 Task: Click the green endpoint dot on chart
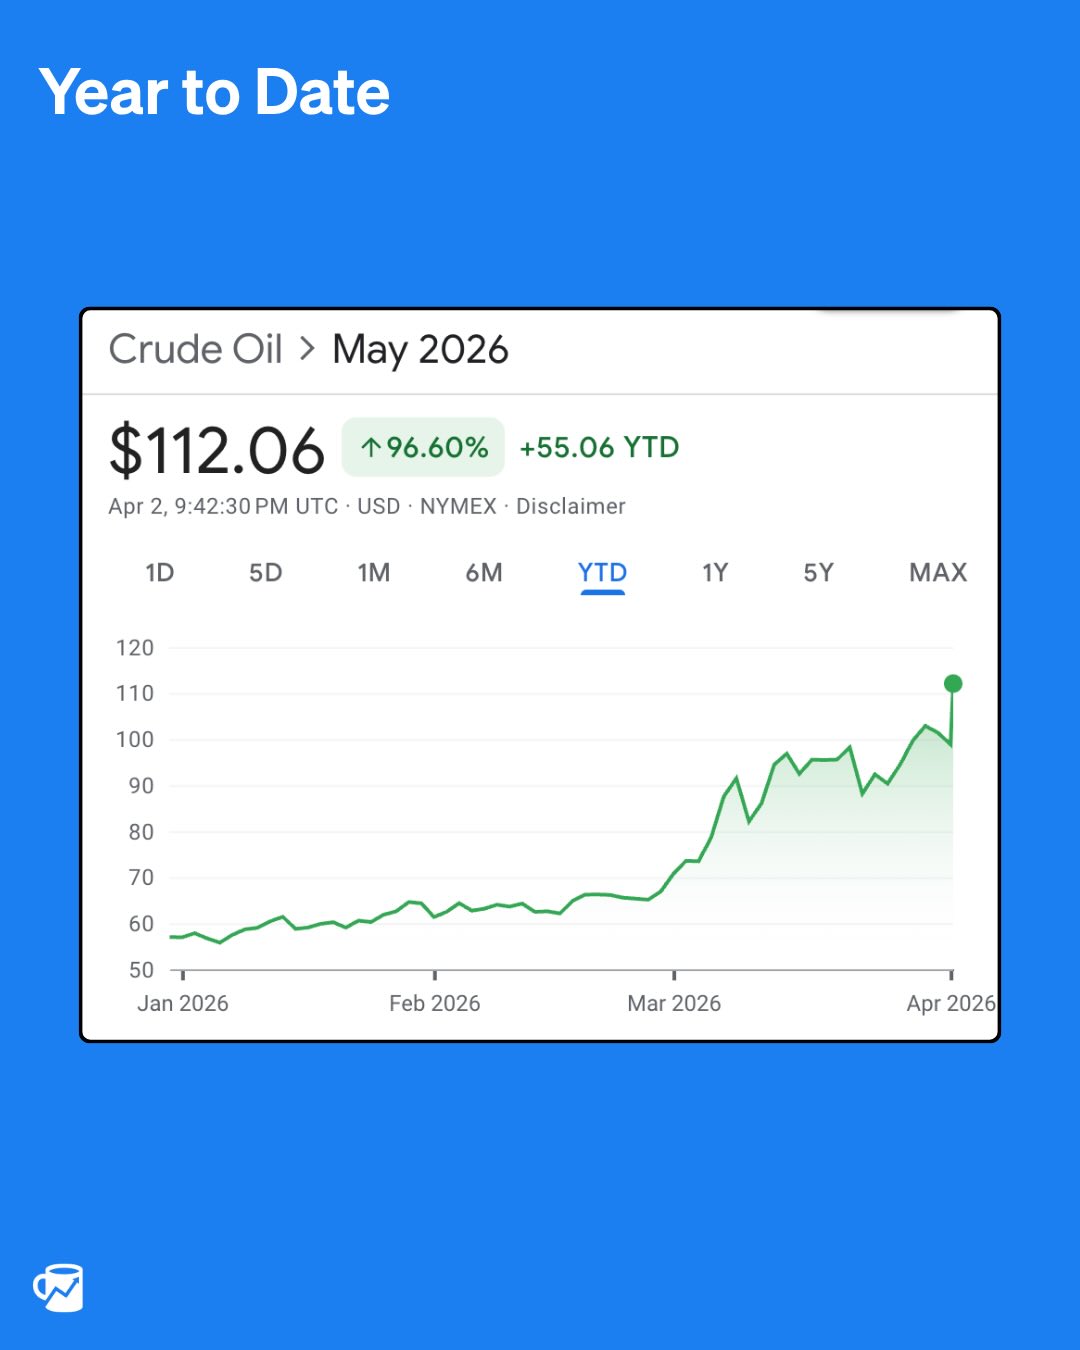(953, 684)
